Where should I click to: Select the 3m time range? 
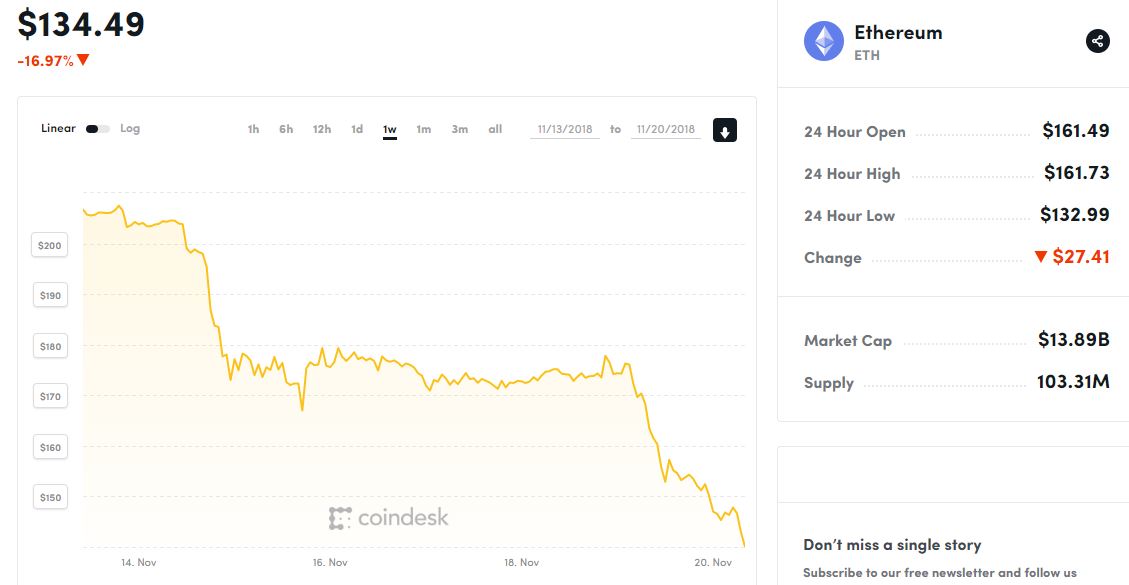click(x=459, y=130)
